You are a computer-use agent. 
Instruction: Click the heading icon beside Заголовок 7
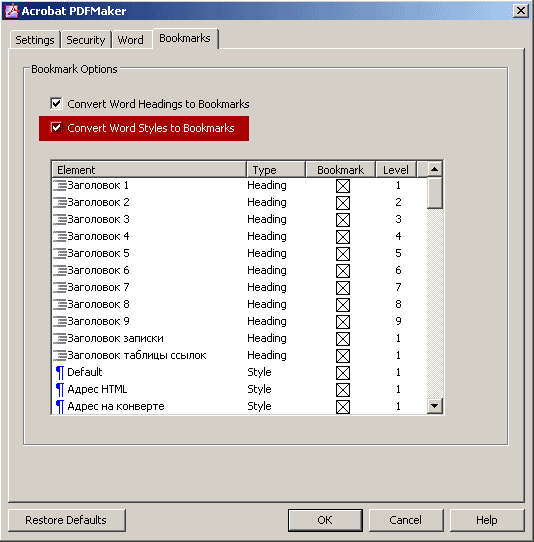pos(60,287)
